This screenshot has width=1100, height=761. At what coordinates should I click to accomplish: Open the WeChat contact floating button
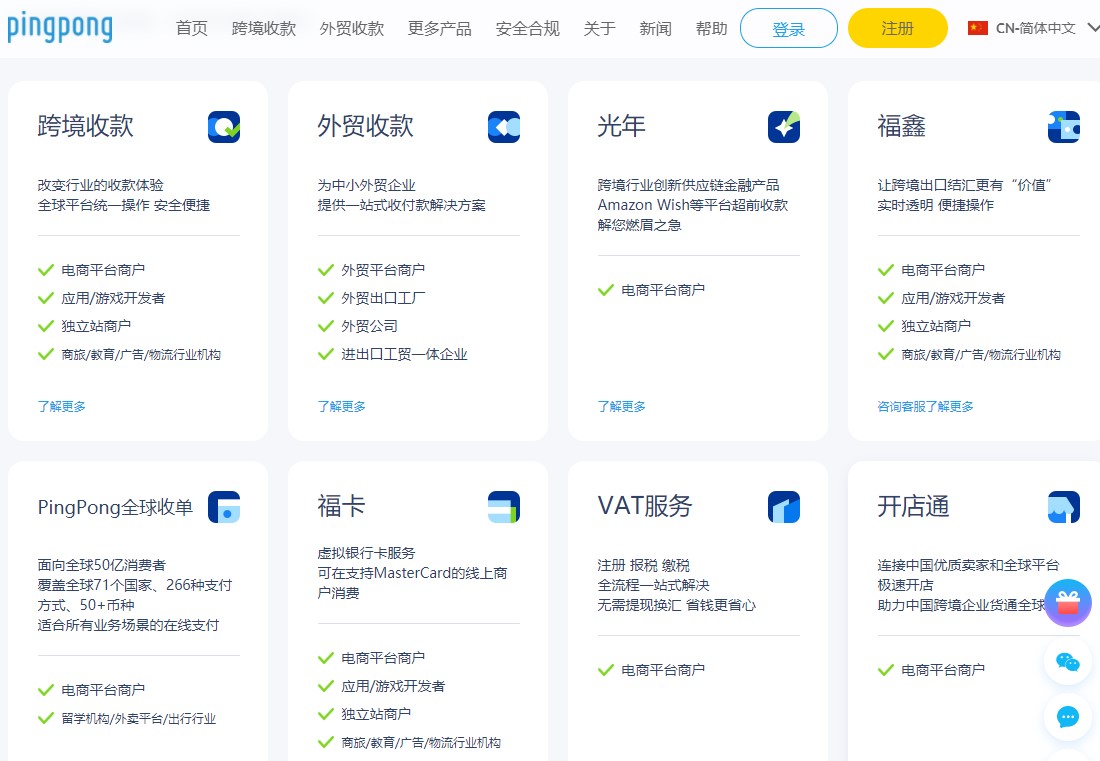click(x=1068, y=661)
